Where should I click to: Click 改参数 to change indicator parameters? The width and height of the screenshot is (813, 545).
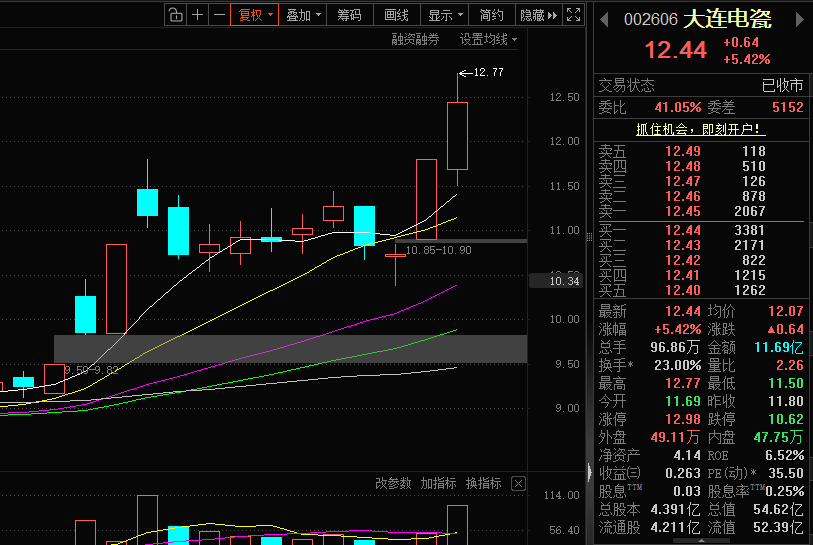point(393,483)
